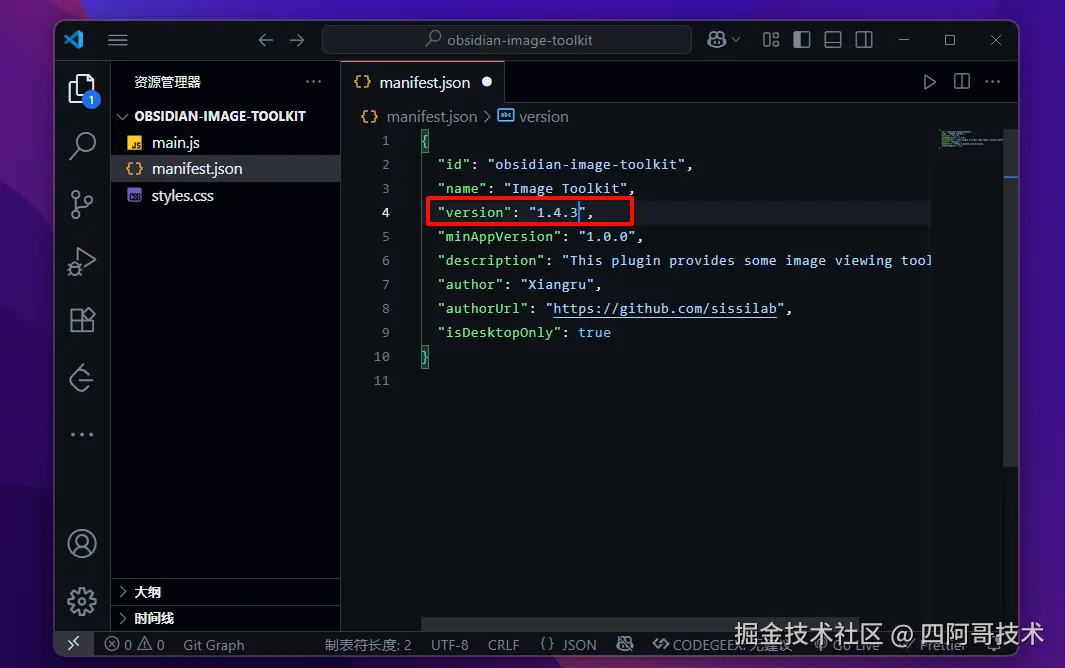Click the "Image Toolkit" name value
The image size is (1065, 668).
(x=565, y=188)
